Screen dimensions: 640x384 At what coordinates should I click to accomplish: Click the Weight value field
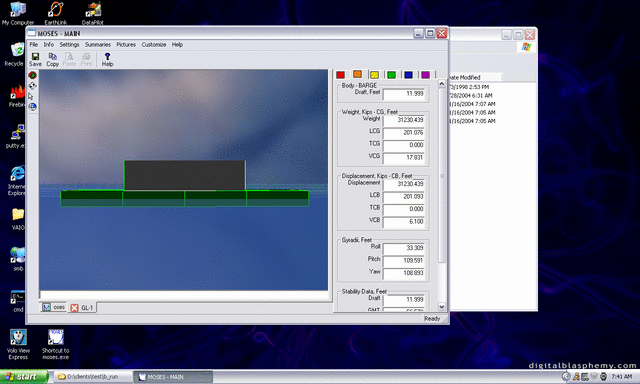click(x=404, y=120)
